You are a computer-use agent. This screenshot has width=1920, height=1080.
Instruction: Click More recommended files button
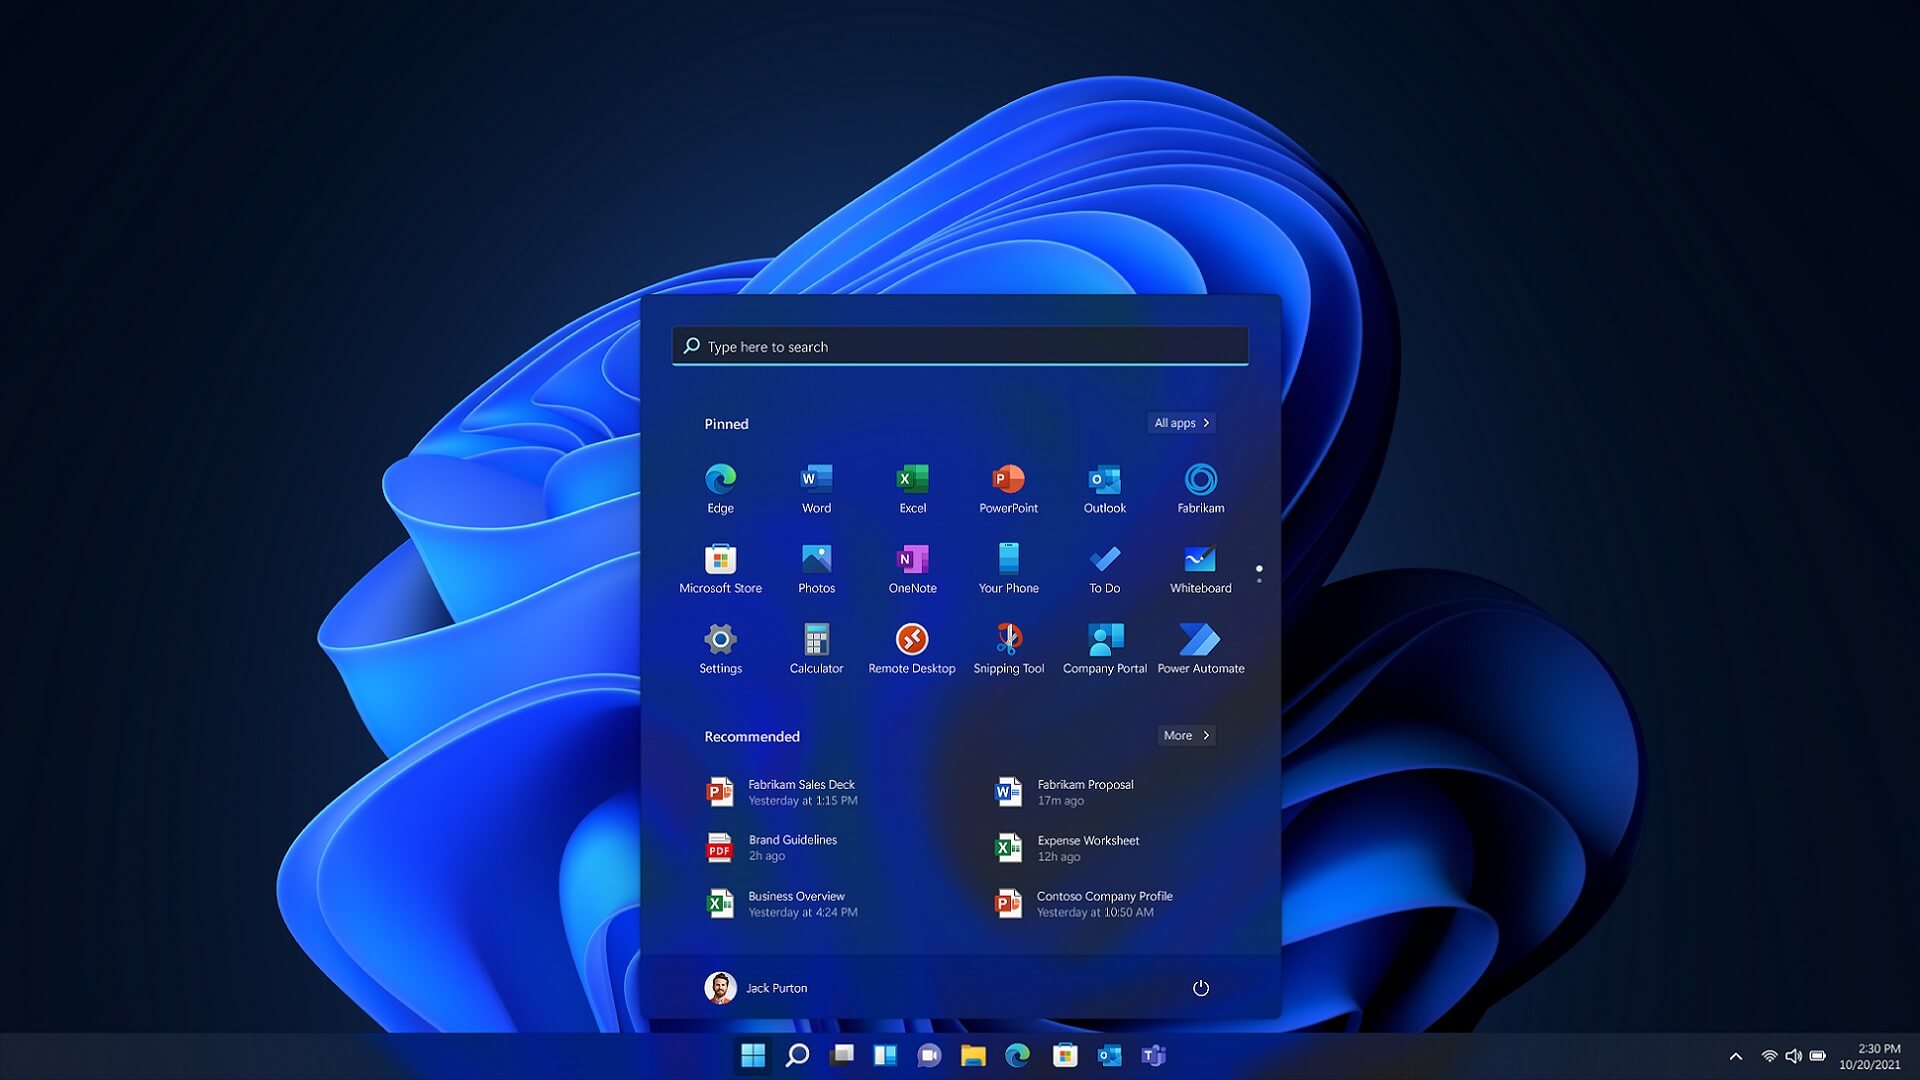click(x=1185, y=735)
